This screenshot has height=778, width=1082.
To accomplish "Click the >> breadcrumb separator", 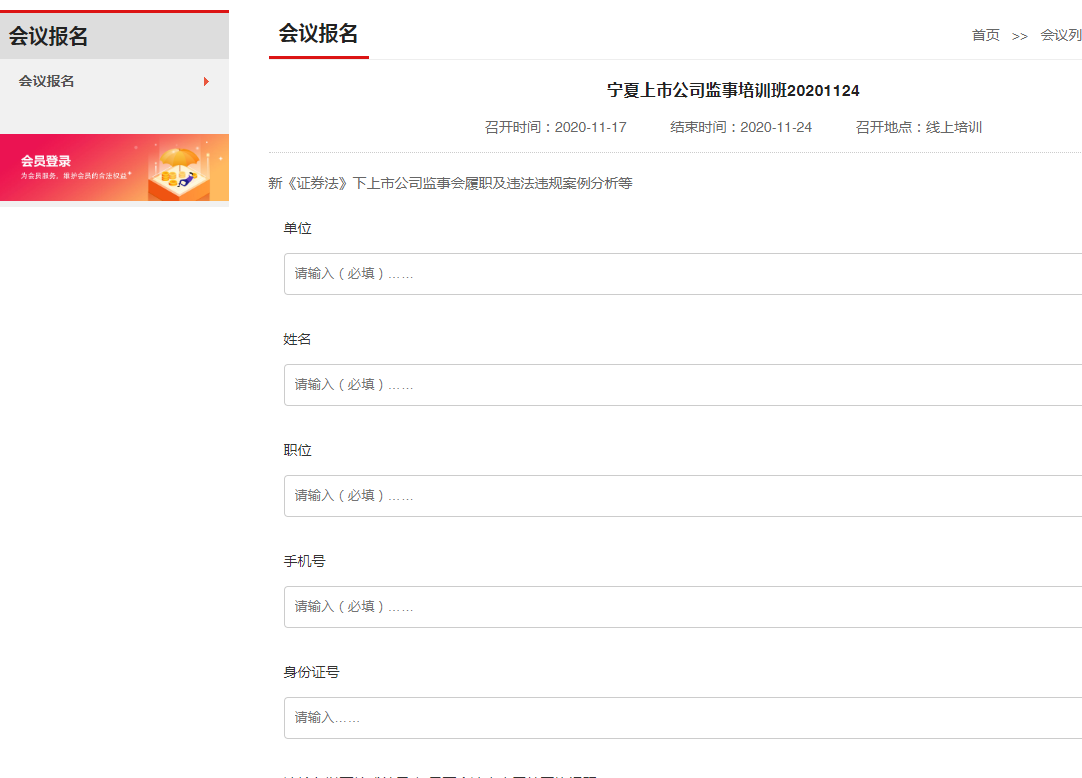I will [x=1019, y=36].
